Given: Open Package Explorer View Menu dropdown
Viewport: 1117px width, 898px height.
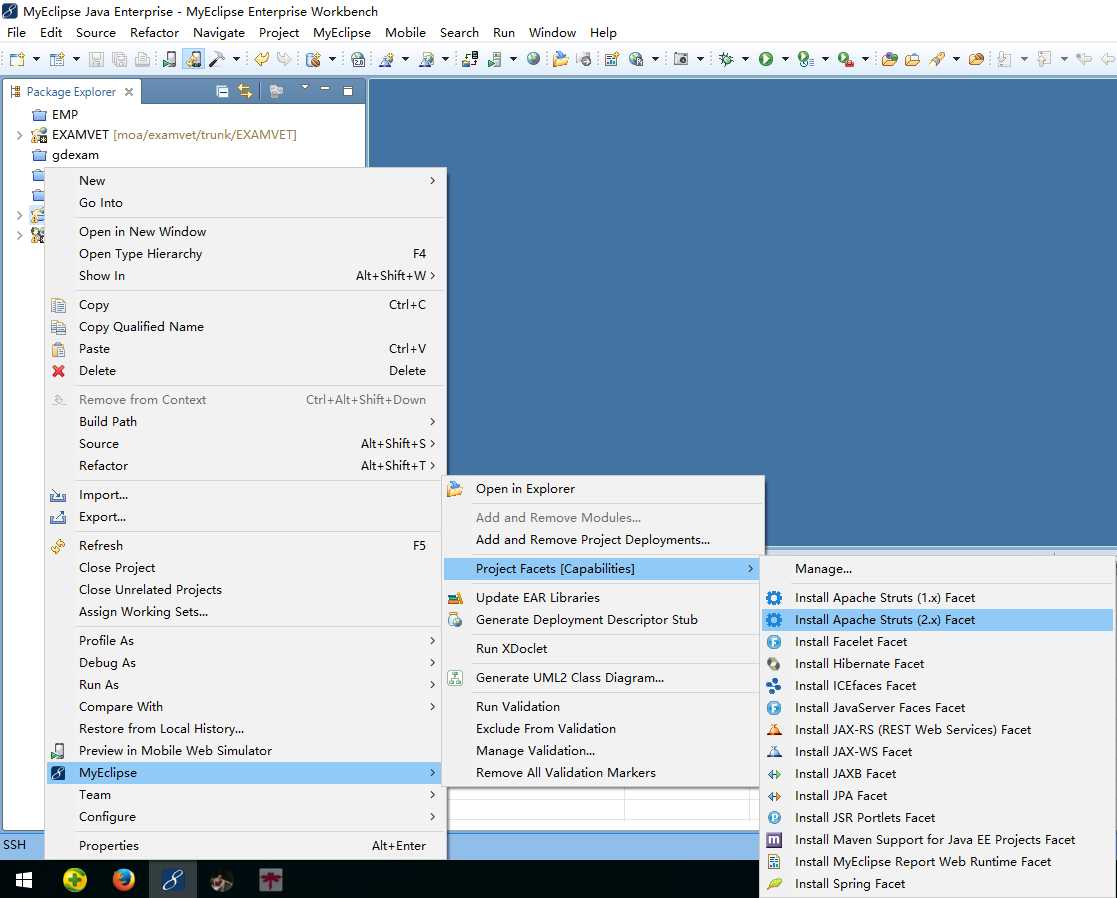Looking at the screenshot, I should click(x=304, y=88).
